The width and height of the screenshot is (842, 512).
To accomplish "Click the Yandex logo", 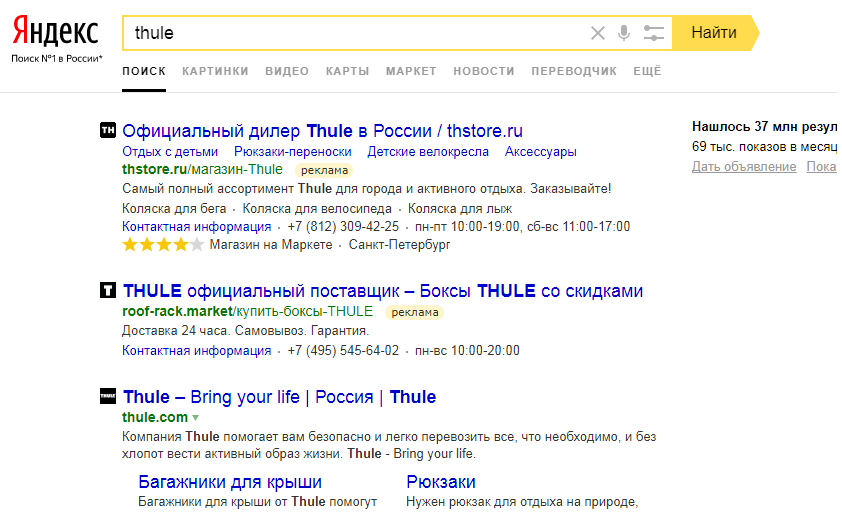I will pyautogui.click(x=56, y=33).
